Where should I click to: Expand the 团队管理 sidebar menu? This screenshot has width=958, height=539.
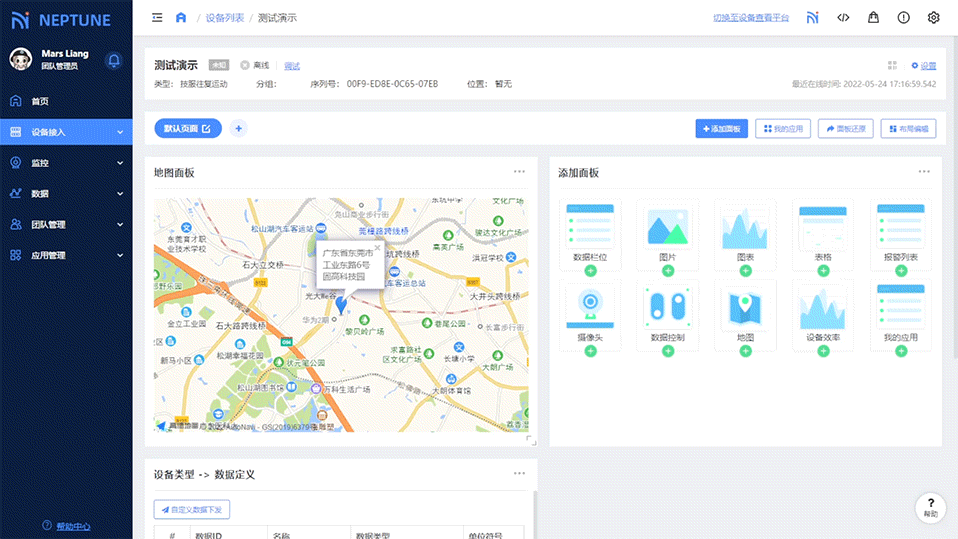coord(66,225)
